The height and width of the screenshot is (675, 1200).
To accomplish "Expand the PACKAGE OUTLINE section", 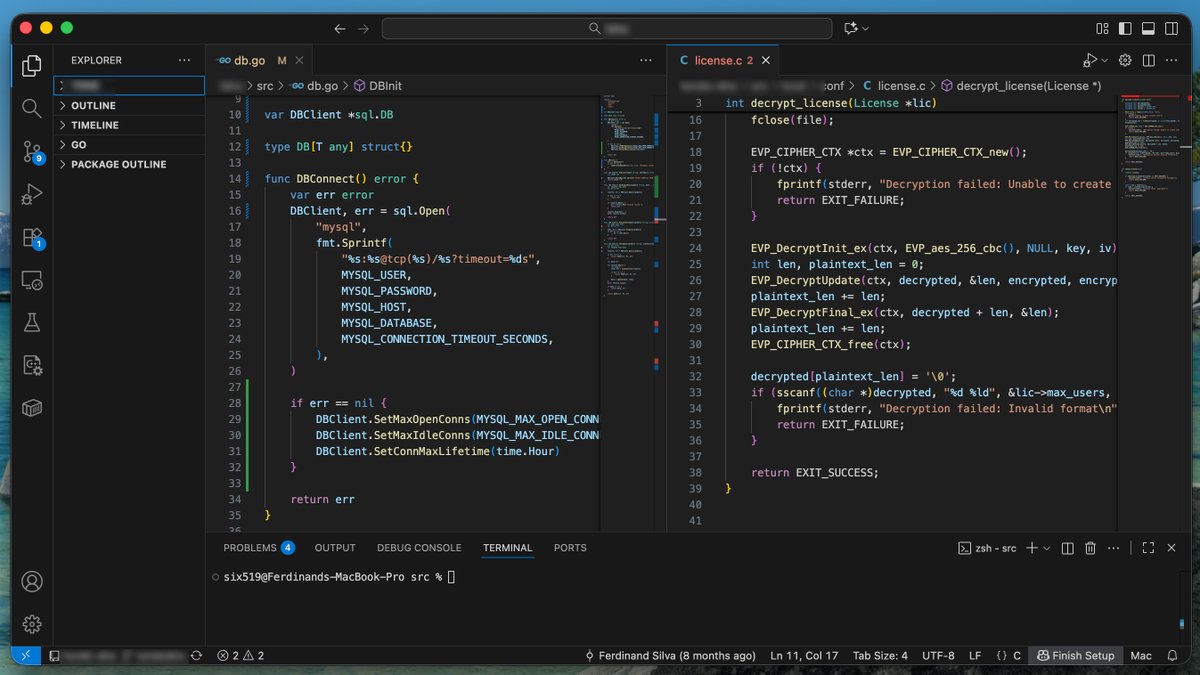I will point(129,164).
